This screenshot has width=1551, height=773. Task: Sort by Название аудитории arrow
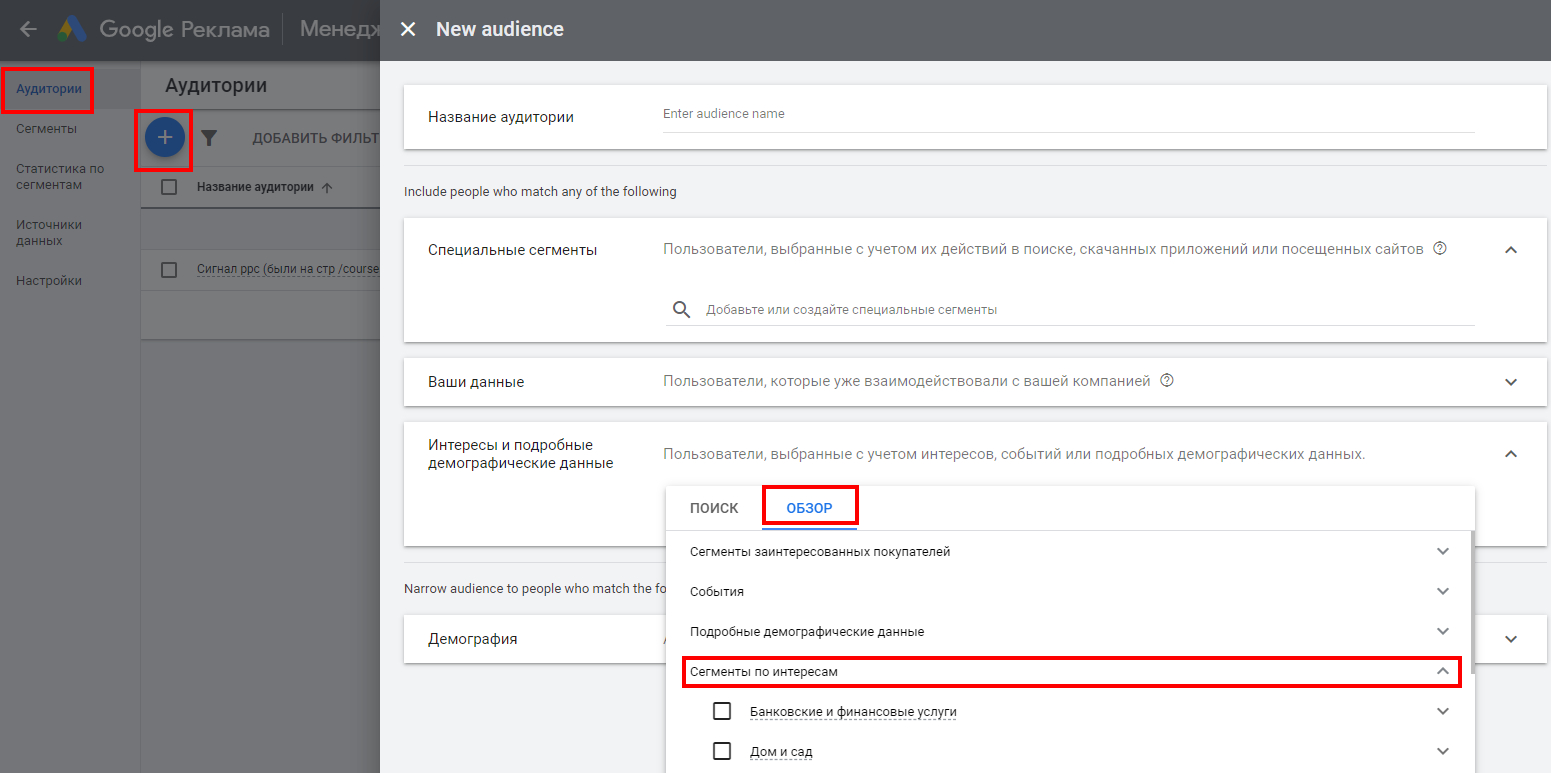coord(327,188)
